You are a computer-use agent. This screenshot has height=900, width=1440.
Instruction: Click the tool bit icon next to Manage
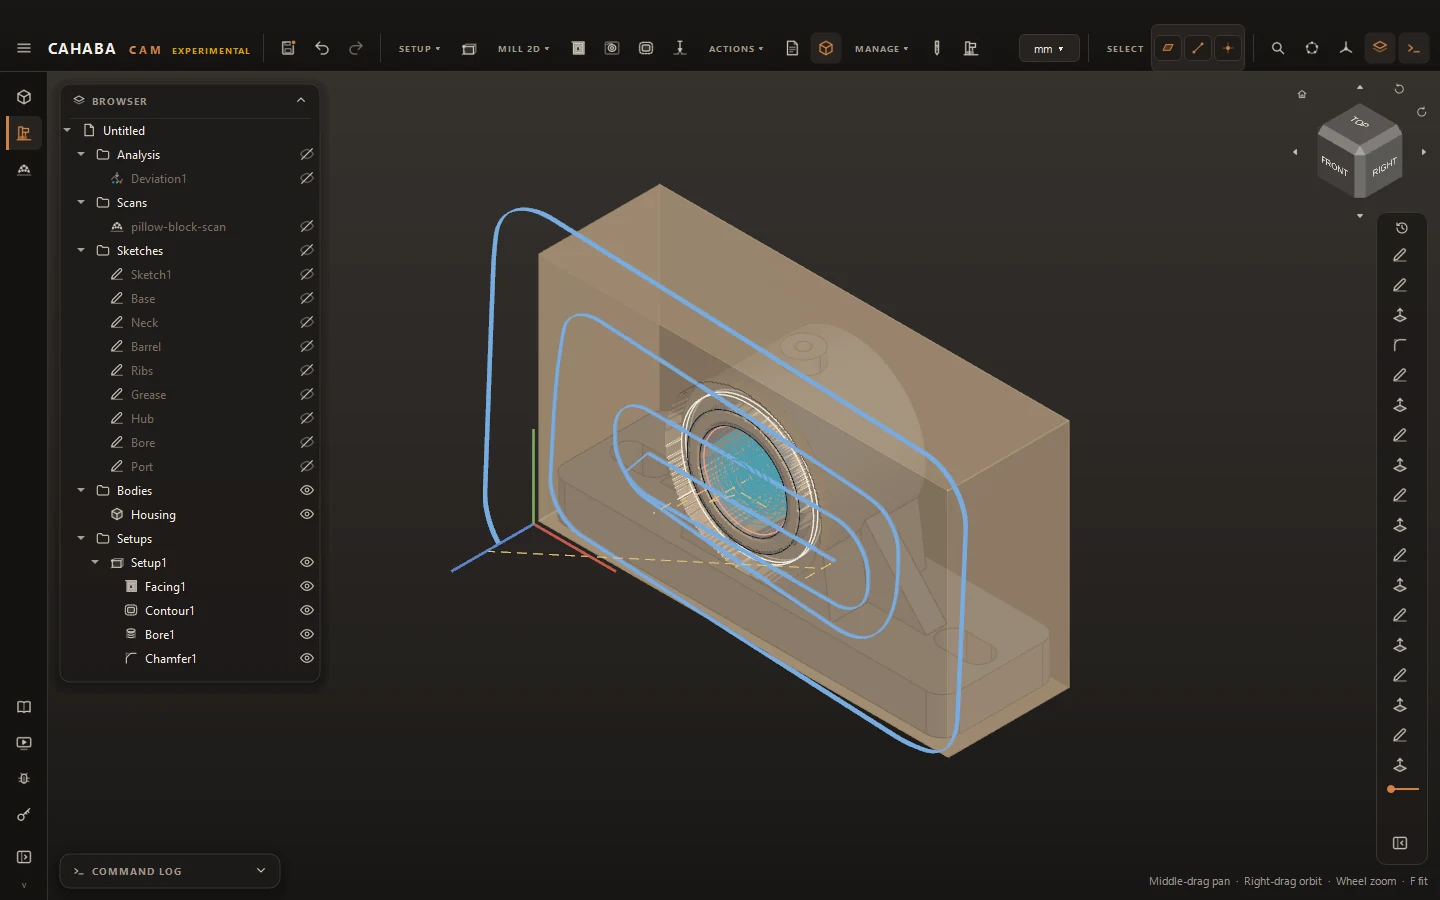click(937, 48)
